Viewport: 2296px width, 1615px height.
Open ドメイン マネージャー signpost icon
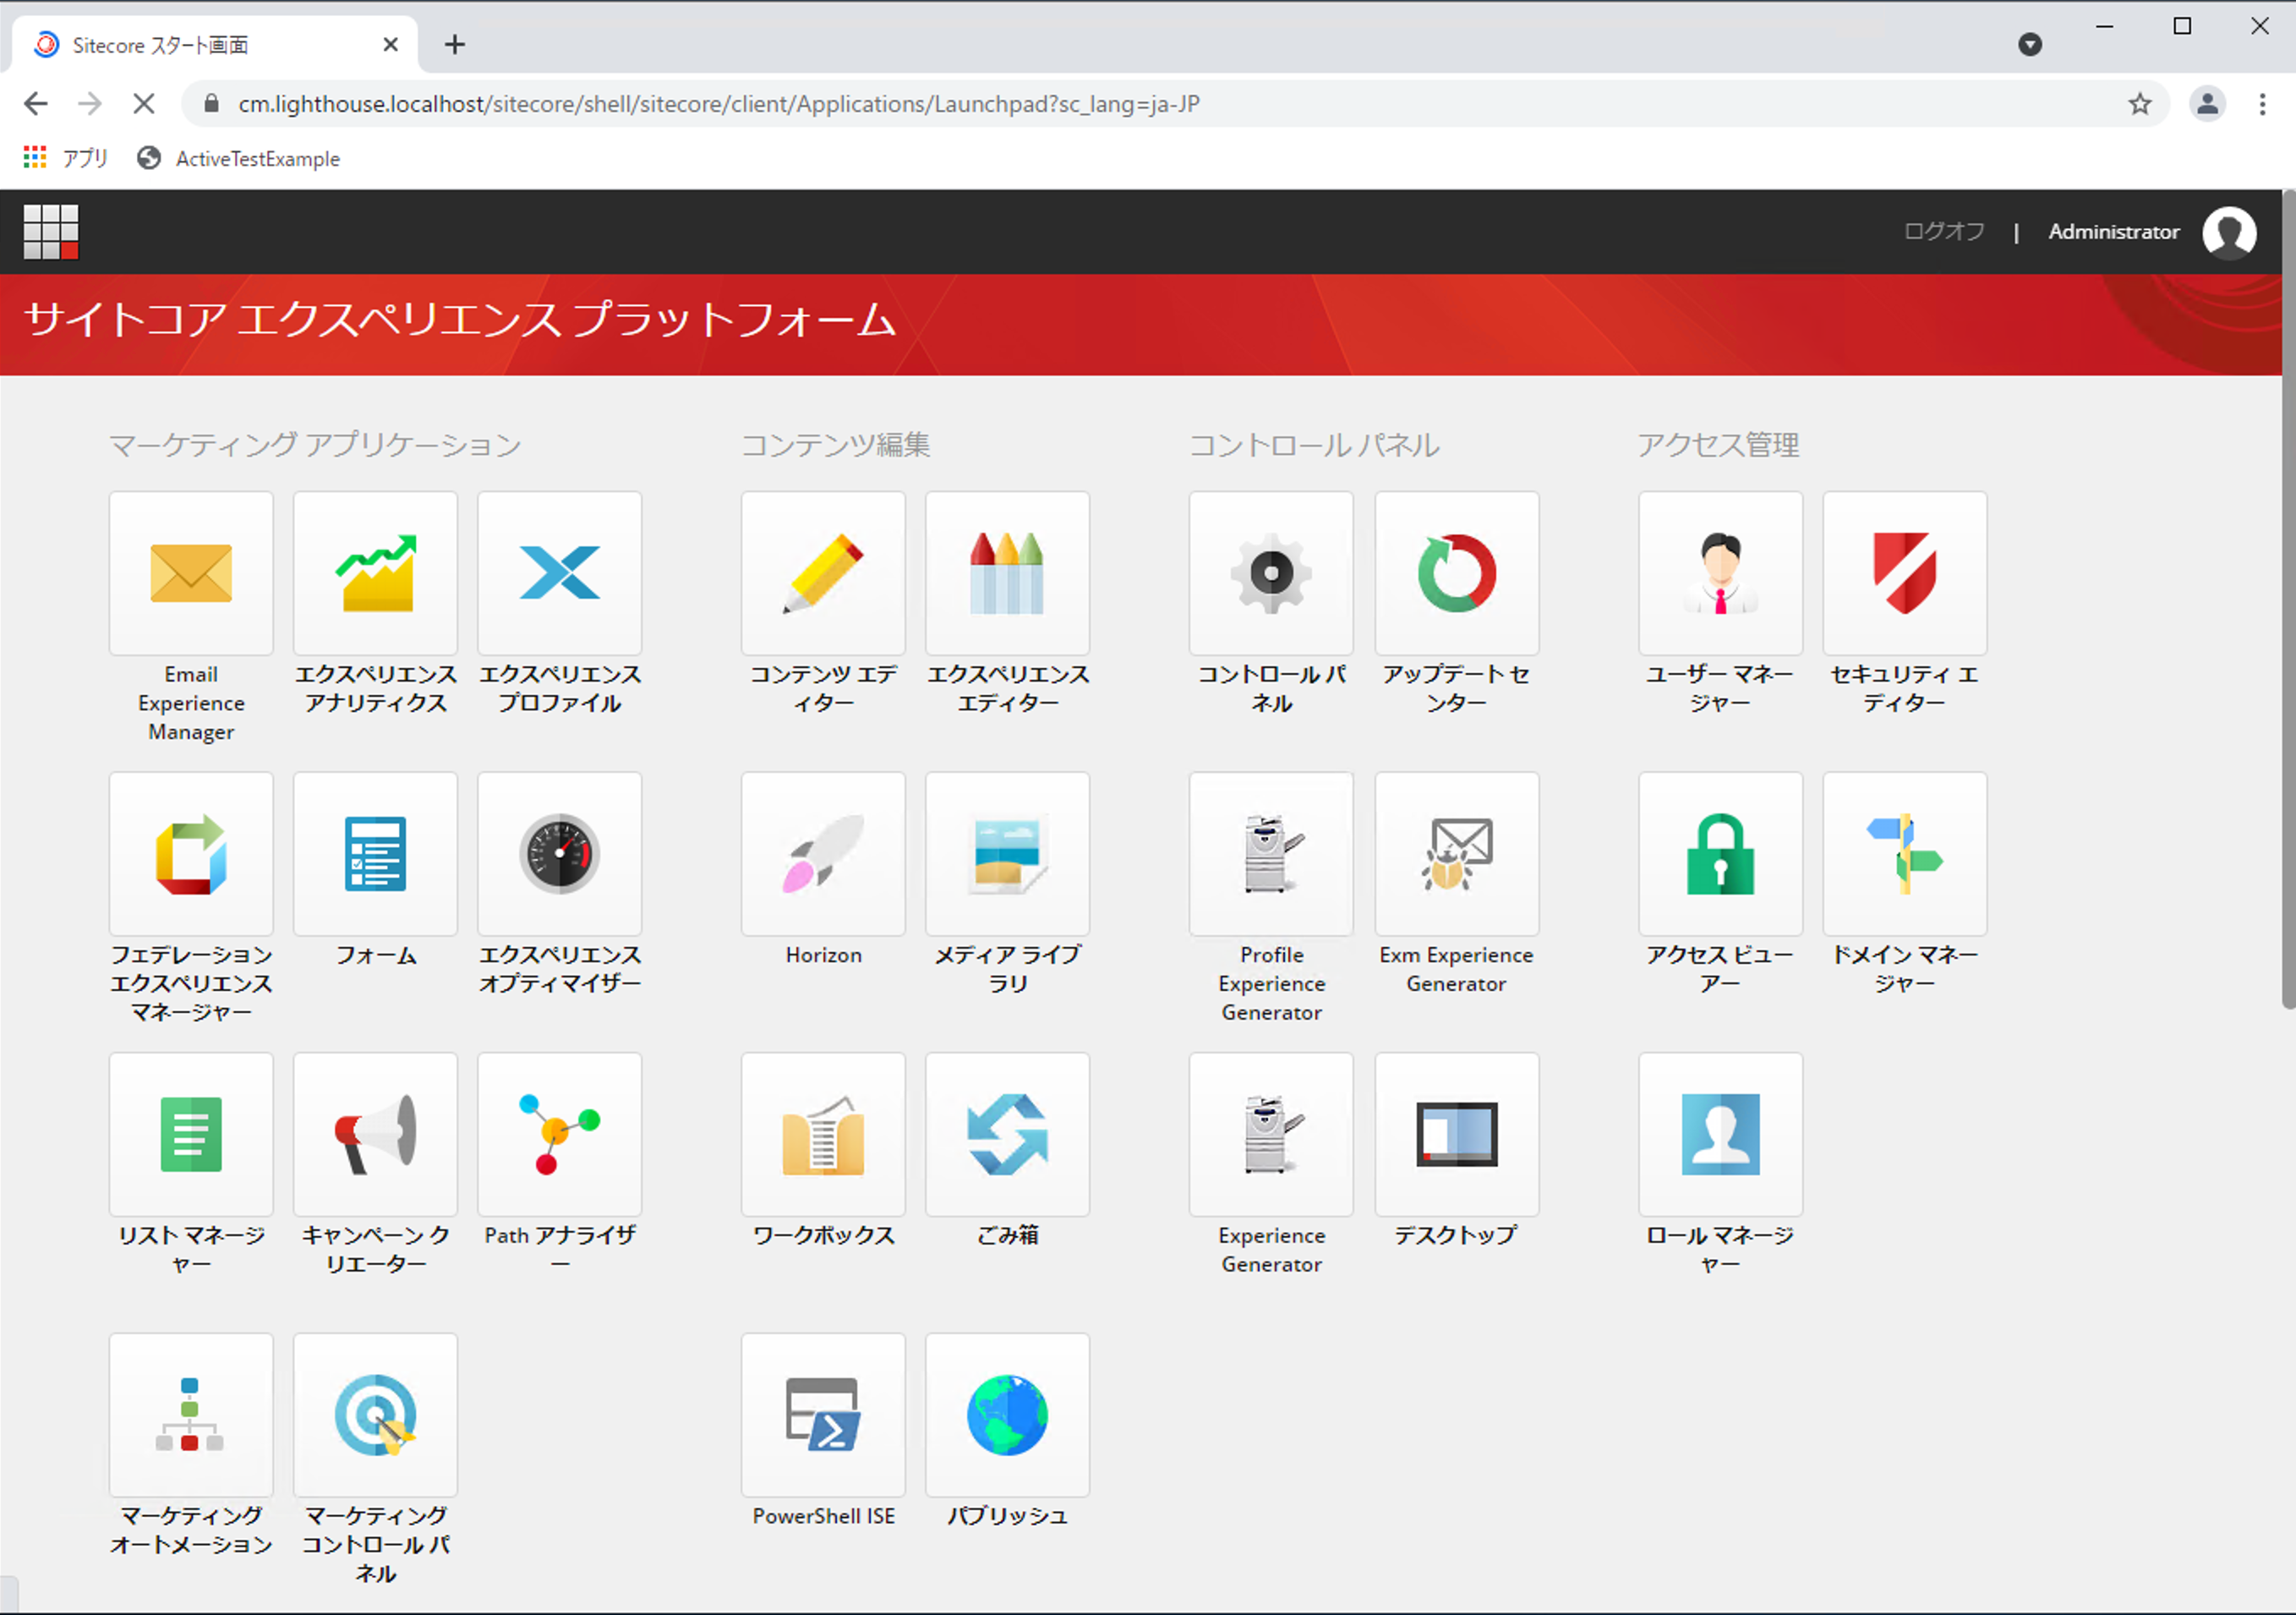click(1904, 854)
